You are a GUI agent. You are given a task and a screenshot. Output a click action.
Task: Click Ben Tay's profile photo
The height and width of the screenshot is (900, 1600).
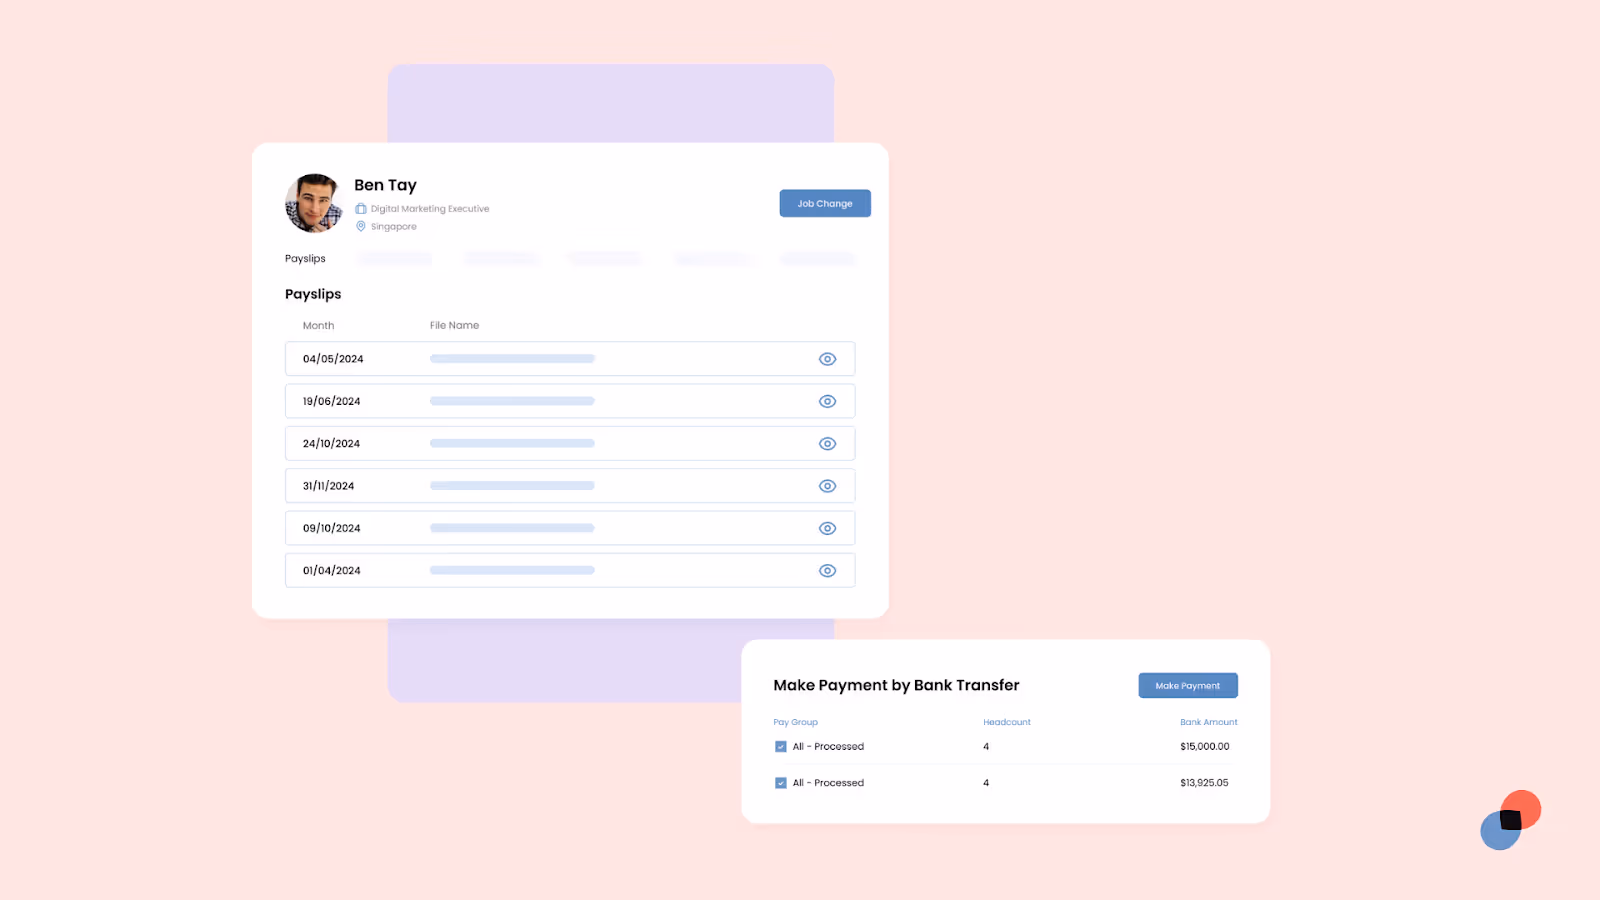(x=314, y=203)
